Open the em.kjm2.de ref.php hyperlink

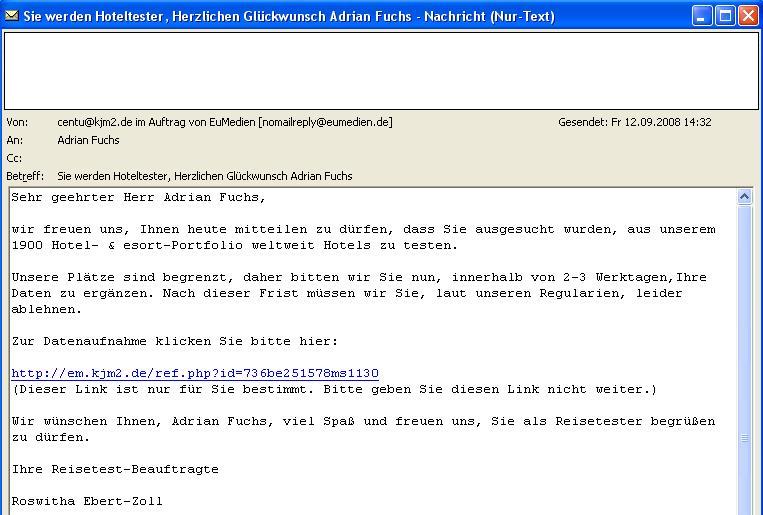click(x=195, y=374)
